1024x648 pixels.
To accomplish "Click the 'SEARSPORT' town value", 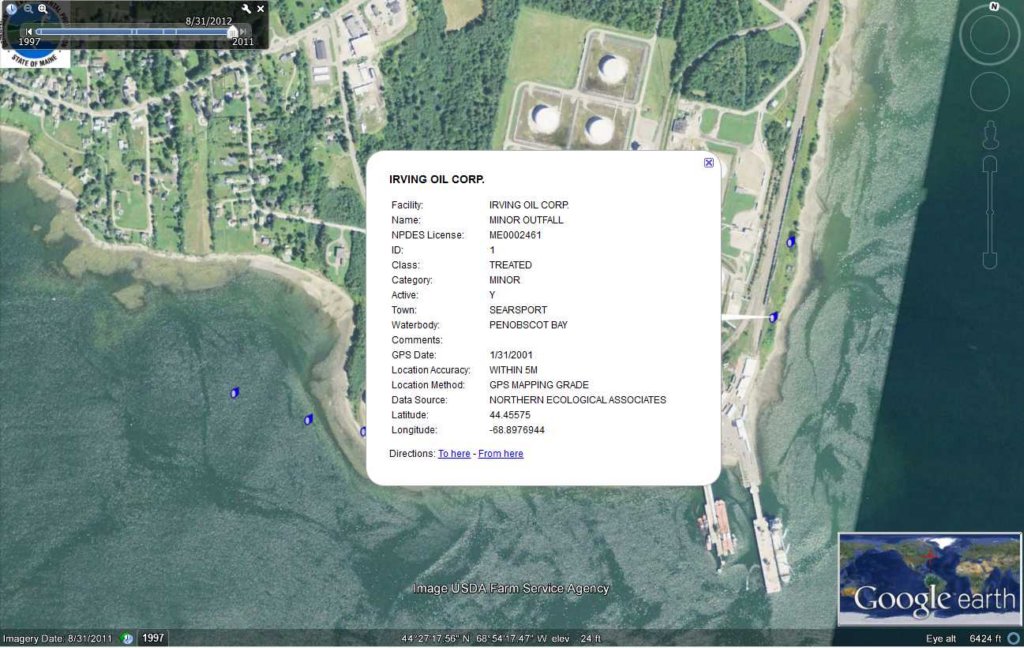I will (518, 310).
